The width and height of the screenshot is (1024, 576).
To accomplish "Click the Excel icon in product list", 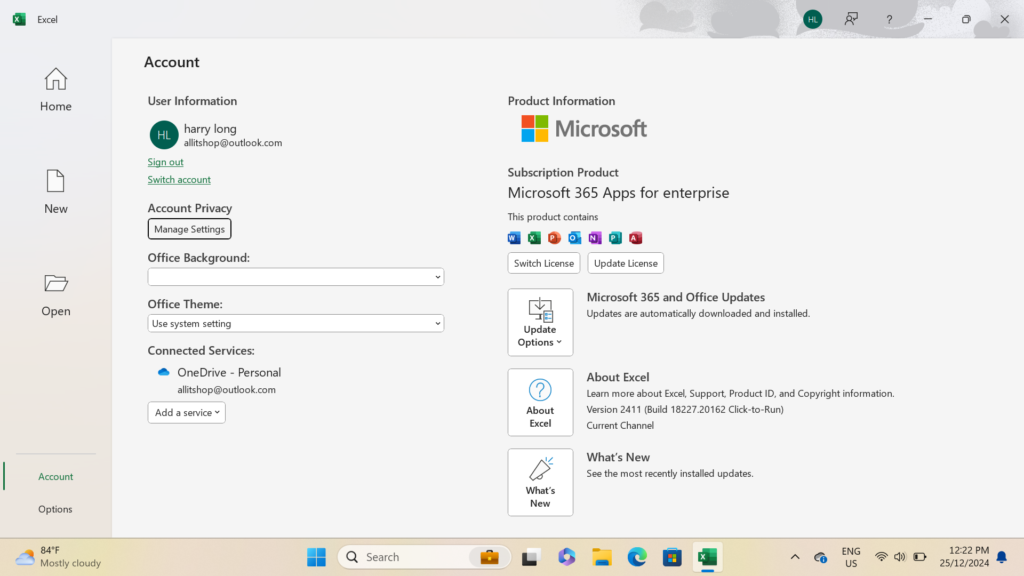I will coord(534,238).
